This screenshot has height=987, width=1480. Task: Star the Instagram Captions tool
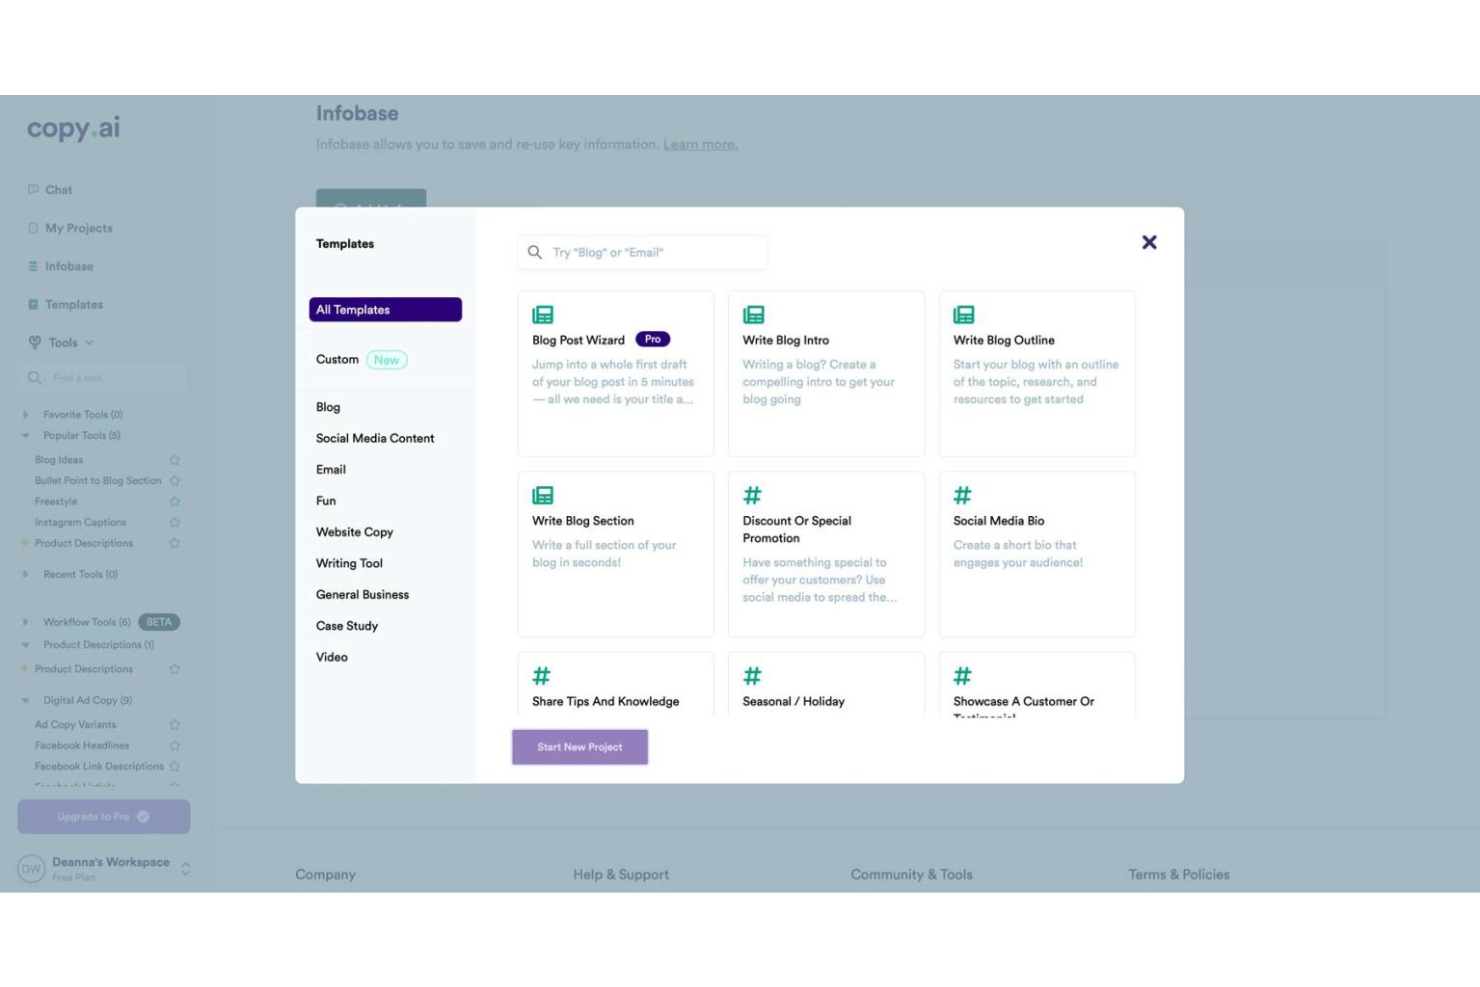coord(174,521)
